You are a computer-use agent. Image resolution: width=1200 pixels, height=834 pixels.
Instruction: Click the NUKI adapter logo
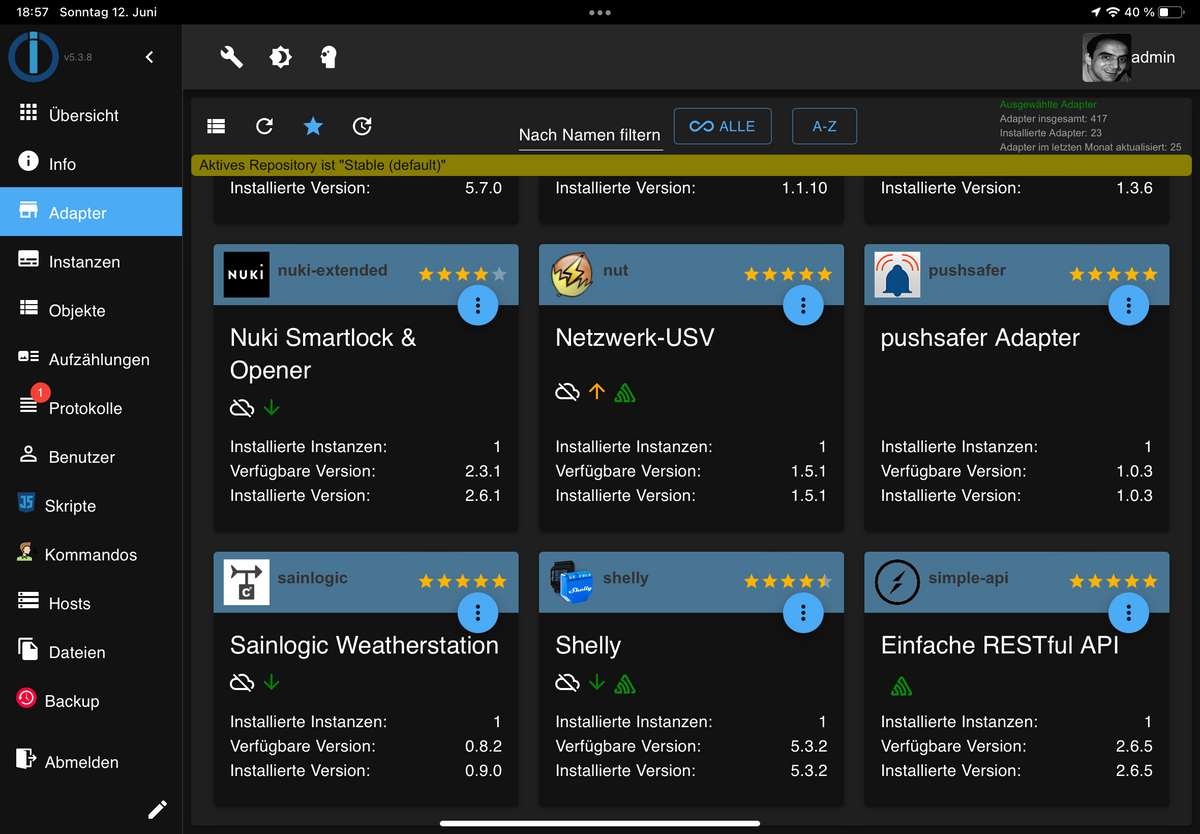coord(246,274)
